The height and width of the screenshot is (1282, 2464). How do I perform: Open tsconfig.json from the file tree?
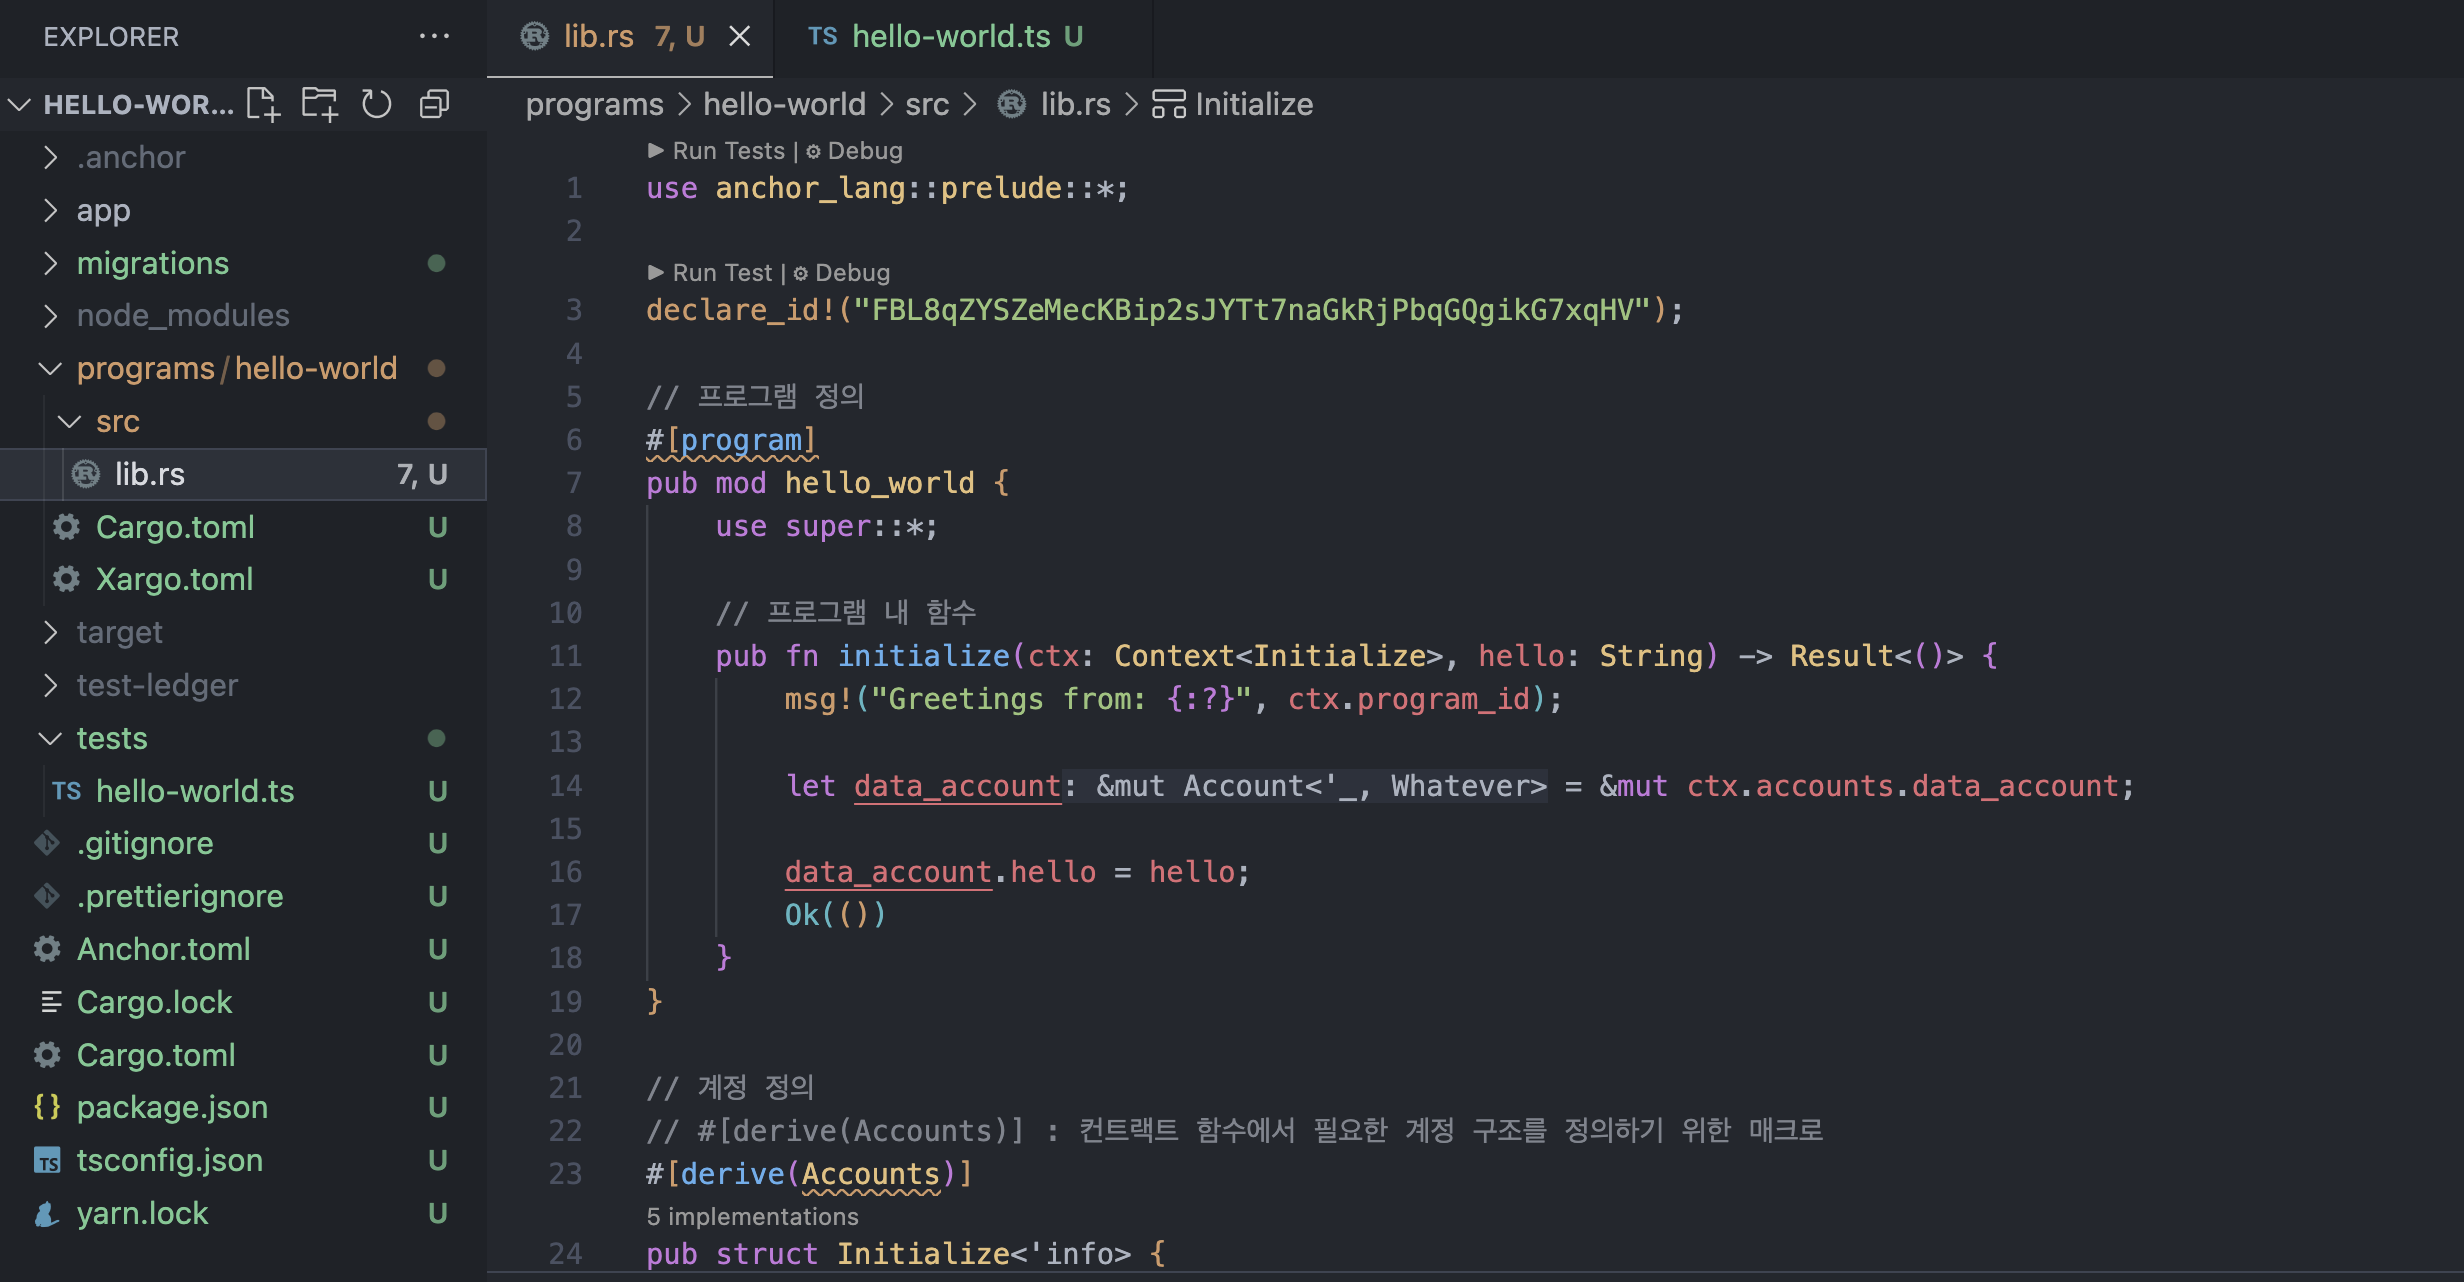pos(169,1160)
